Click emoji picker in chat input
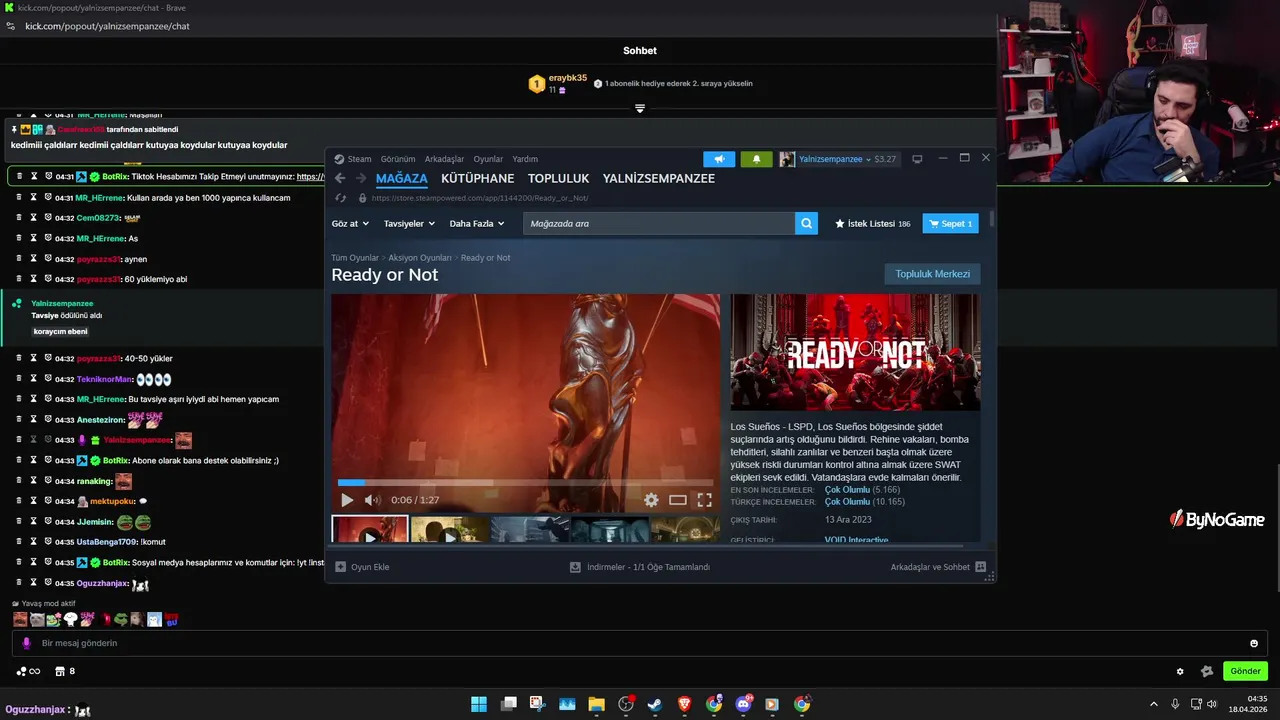Screen dimensions: 1280x720 pyautogui.click(x=1254, y=643)
